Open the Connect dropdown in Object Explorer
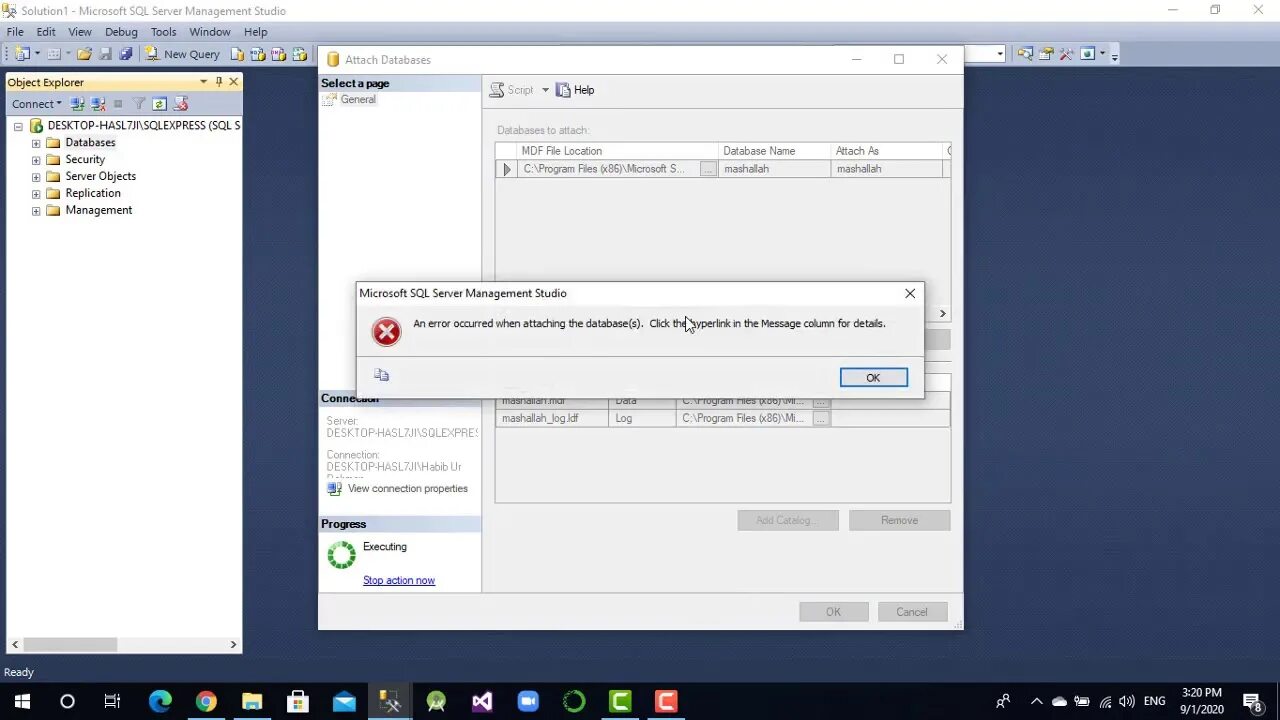The width and height of the screenshot is (1280, 720). coord(36,104)
